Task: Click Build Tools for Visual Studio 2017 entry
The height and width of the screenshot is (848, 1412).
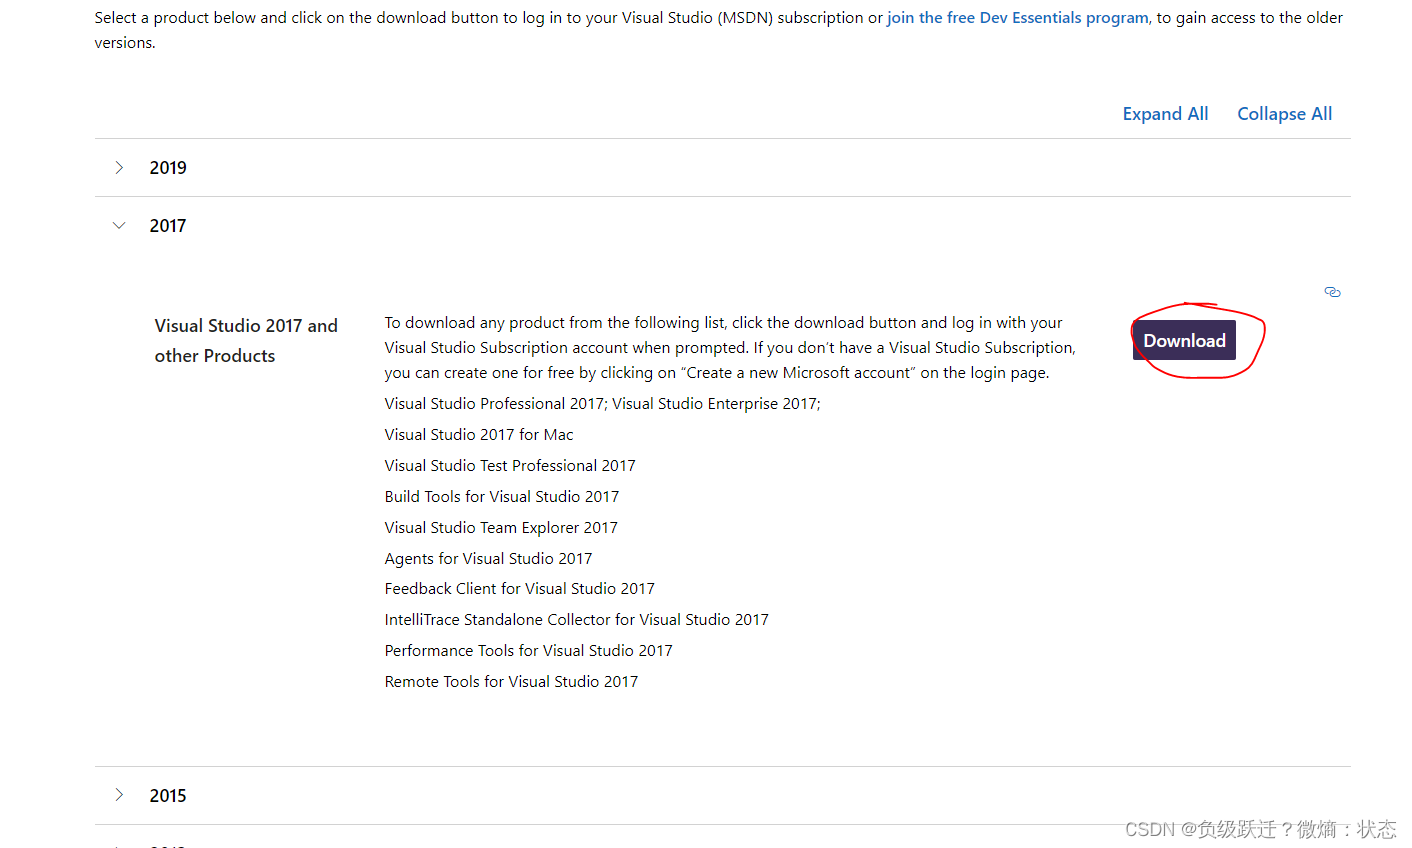Action: click(x=502, y=497)
